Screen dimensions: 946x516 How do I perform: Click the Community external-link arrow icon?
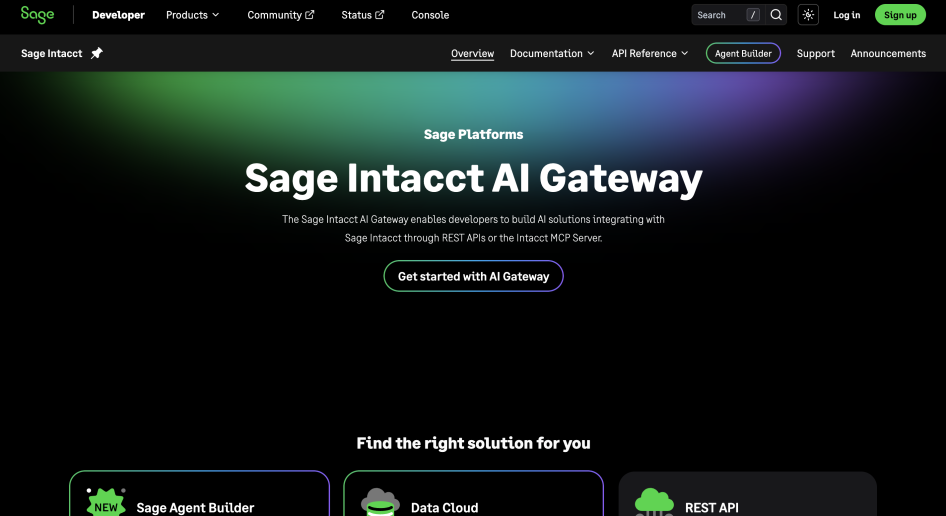tap(310, 14)
